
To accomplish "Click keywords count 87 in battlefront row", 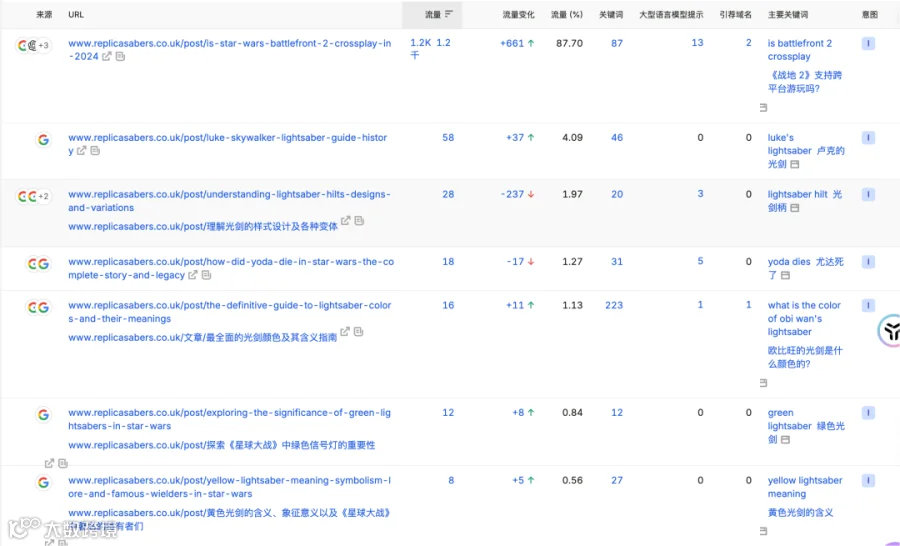I will tap(616, 43).
